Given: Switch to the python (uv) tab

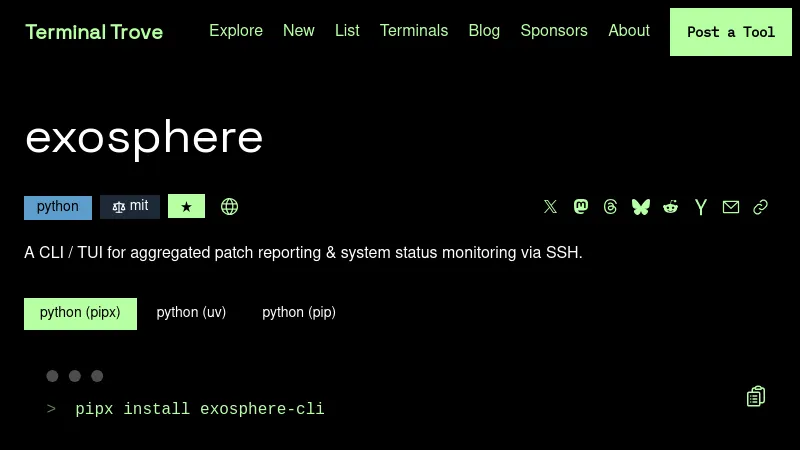Looking at the screenshot, I should (x=191, y=313).
